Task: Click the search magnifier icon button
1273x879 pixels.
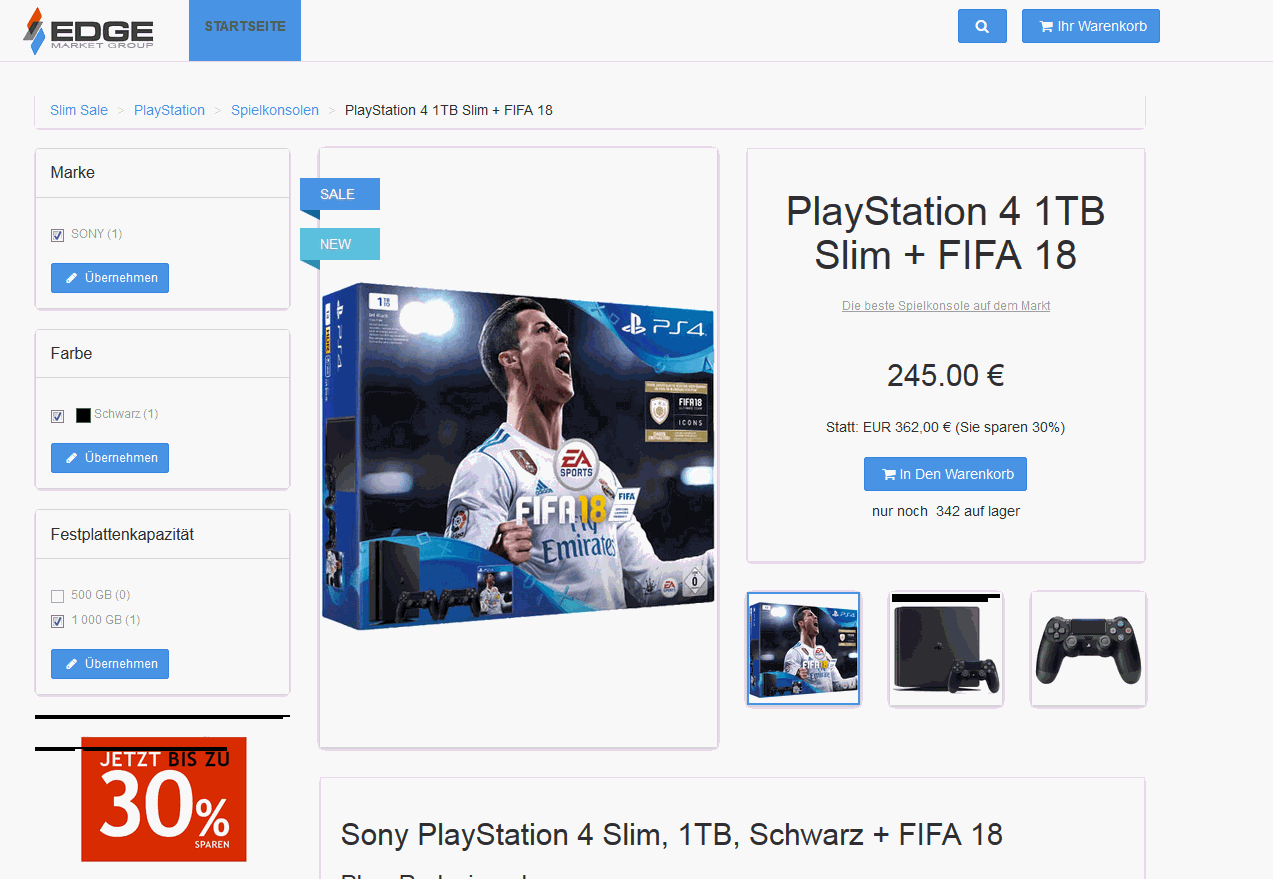Action: [x=982, y=26]
